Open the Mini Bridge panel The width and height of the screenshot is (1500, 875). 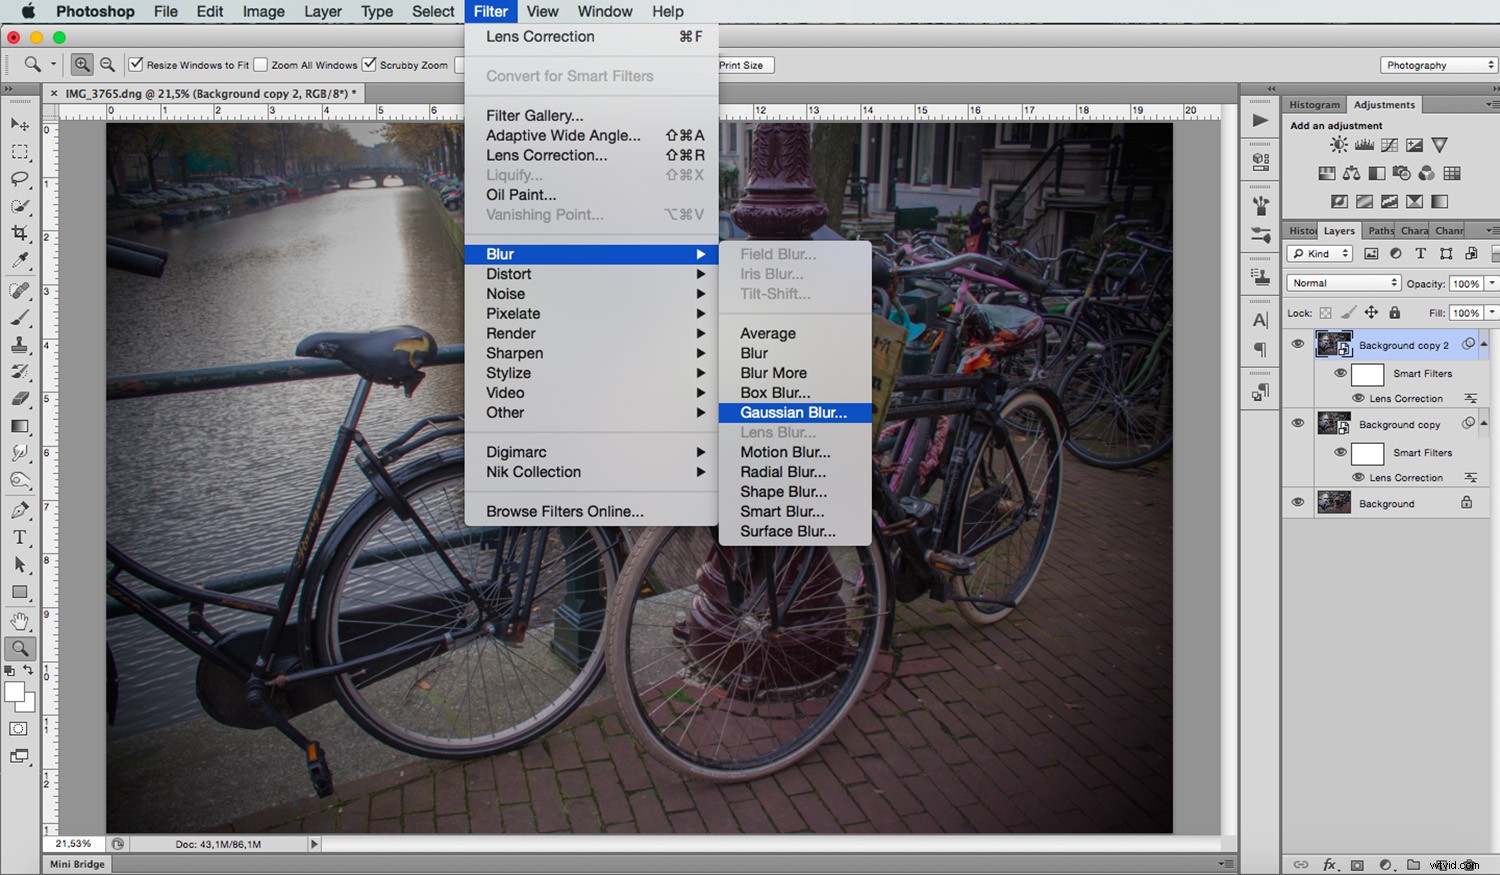(x=75, y=864)
